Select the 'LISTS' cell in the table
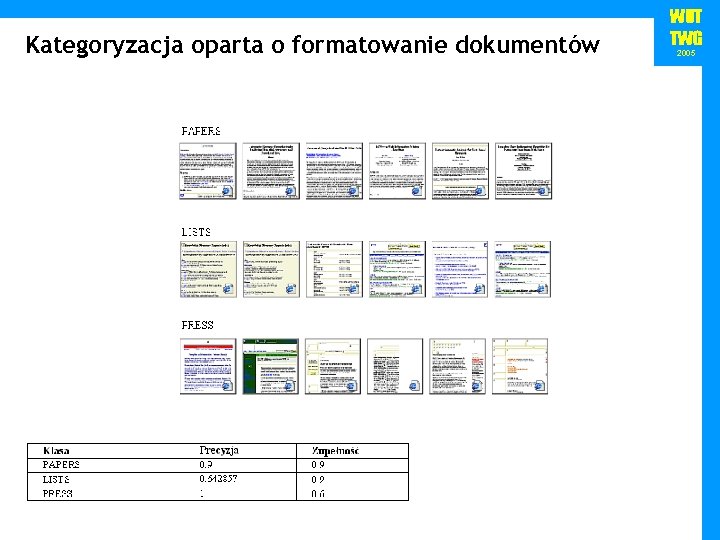 [x=56, y=479]
